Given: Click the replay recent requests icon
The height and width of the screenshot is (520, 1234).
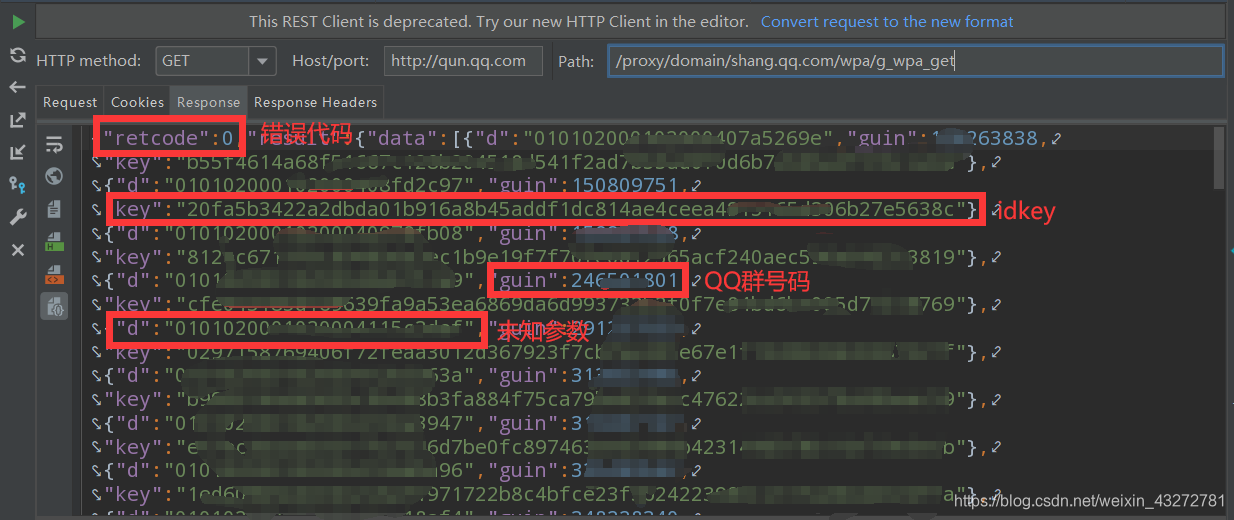Looking at the screenshot, I should (18, 55).
